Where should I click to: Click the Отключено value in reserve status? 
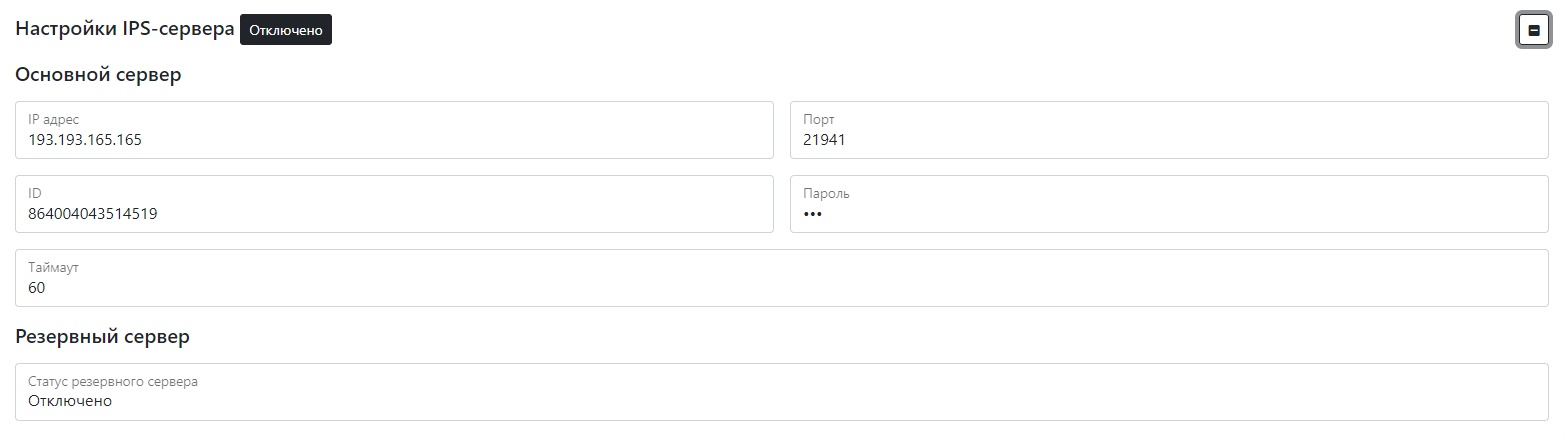click(x=70, y=401)
